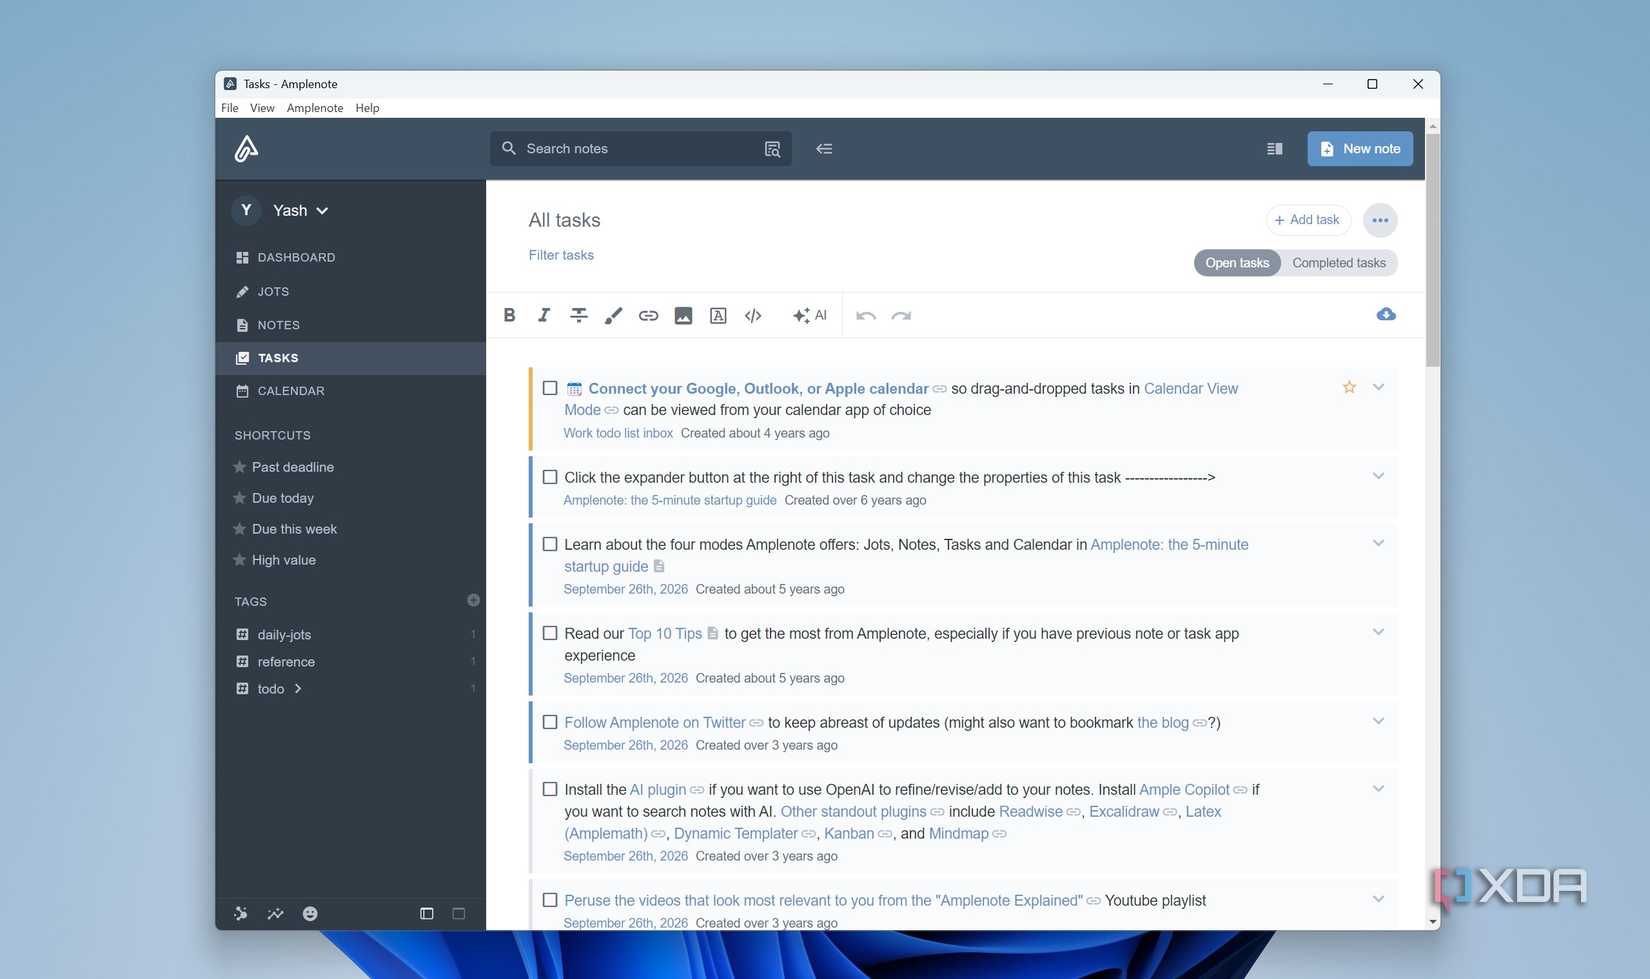Check the Install the AI plugin task
Image resolution: width=1650 pixels, height=979 pixels.
point(550,789)
